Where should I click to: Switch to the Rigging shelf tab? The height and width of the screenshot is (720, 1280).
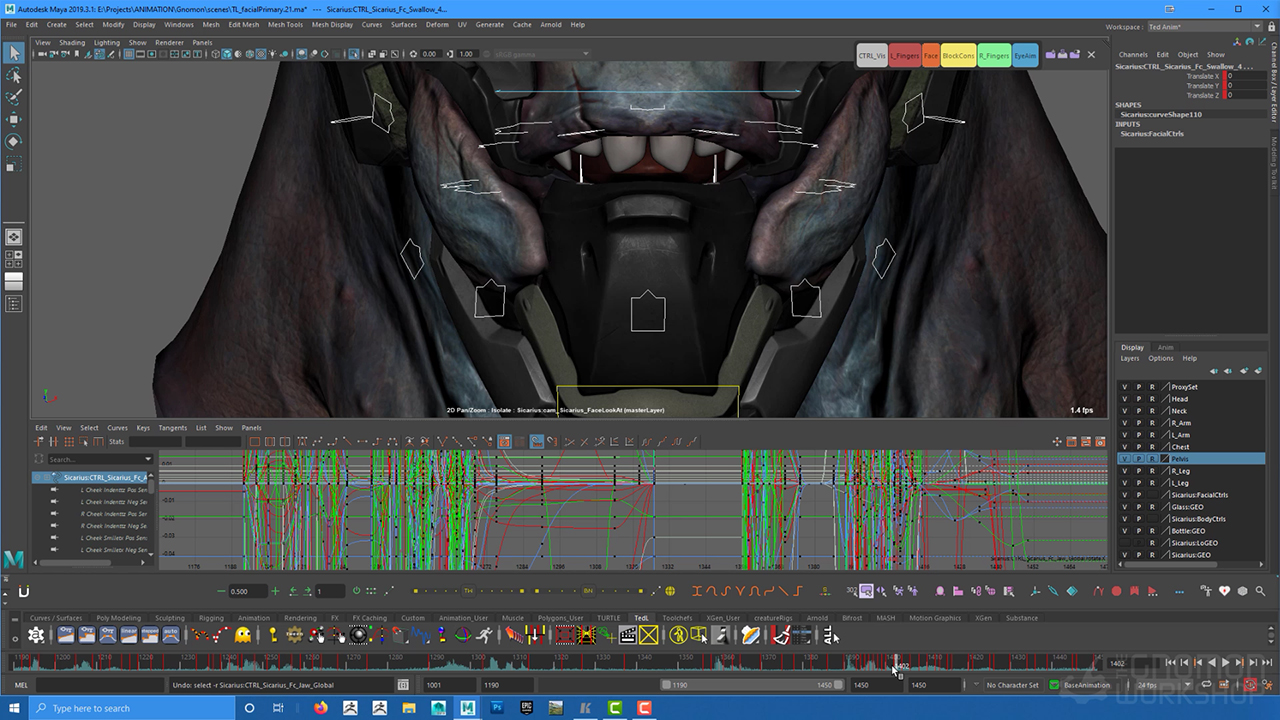pyautogui.click(x=210, y=618)
